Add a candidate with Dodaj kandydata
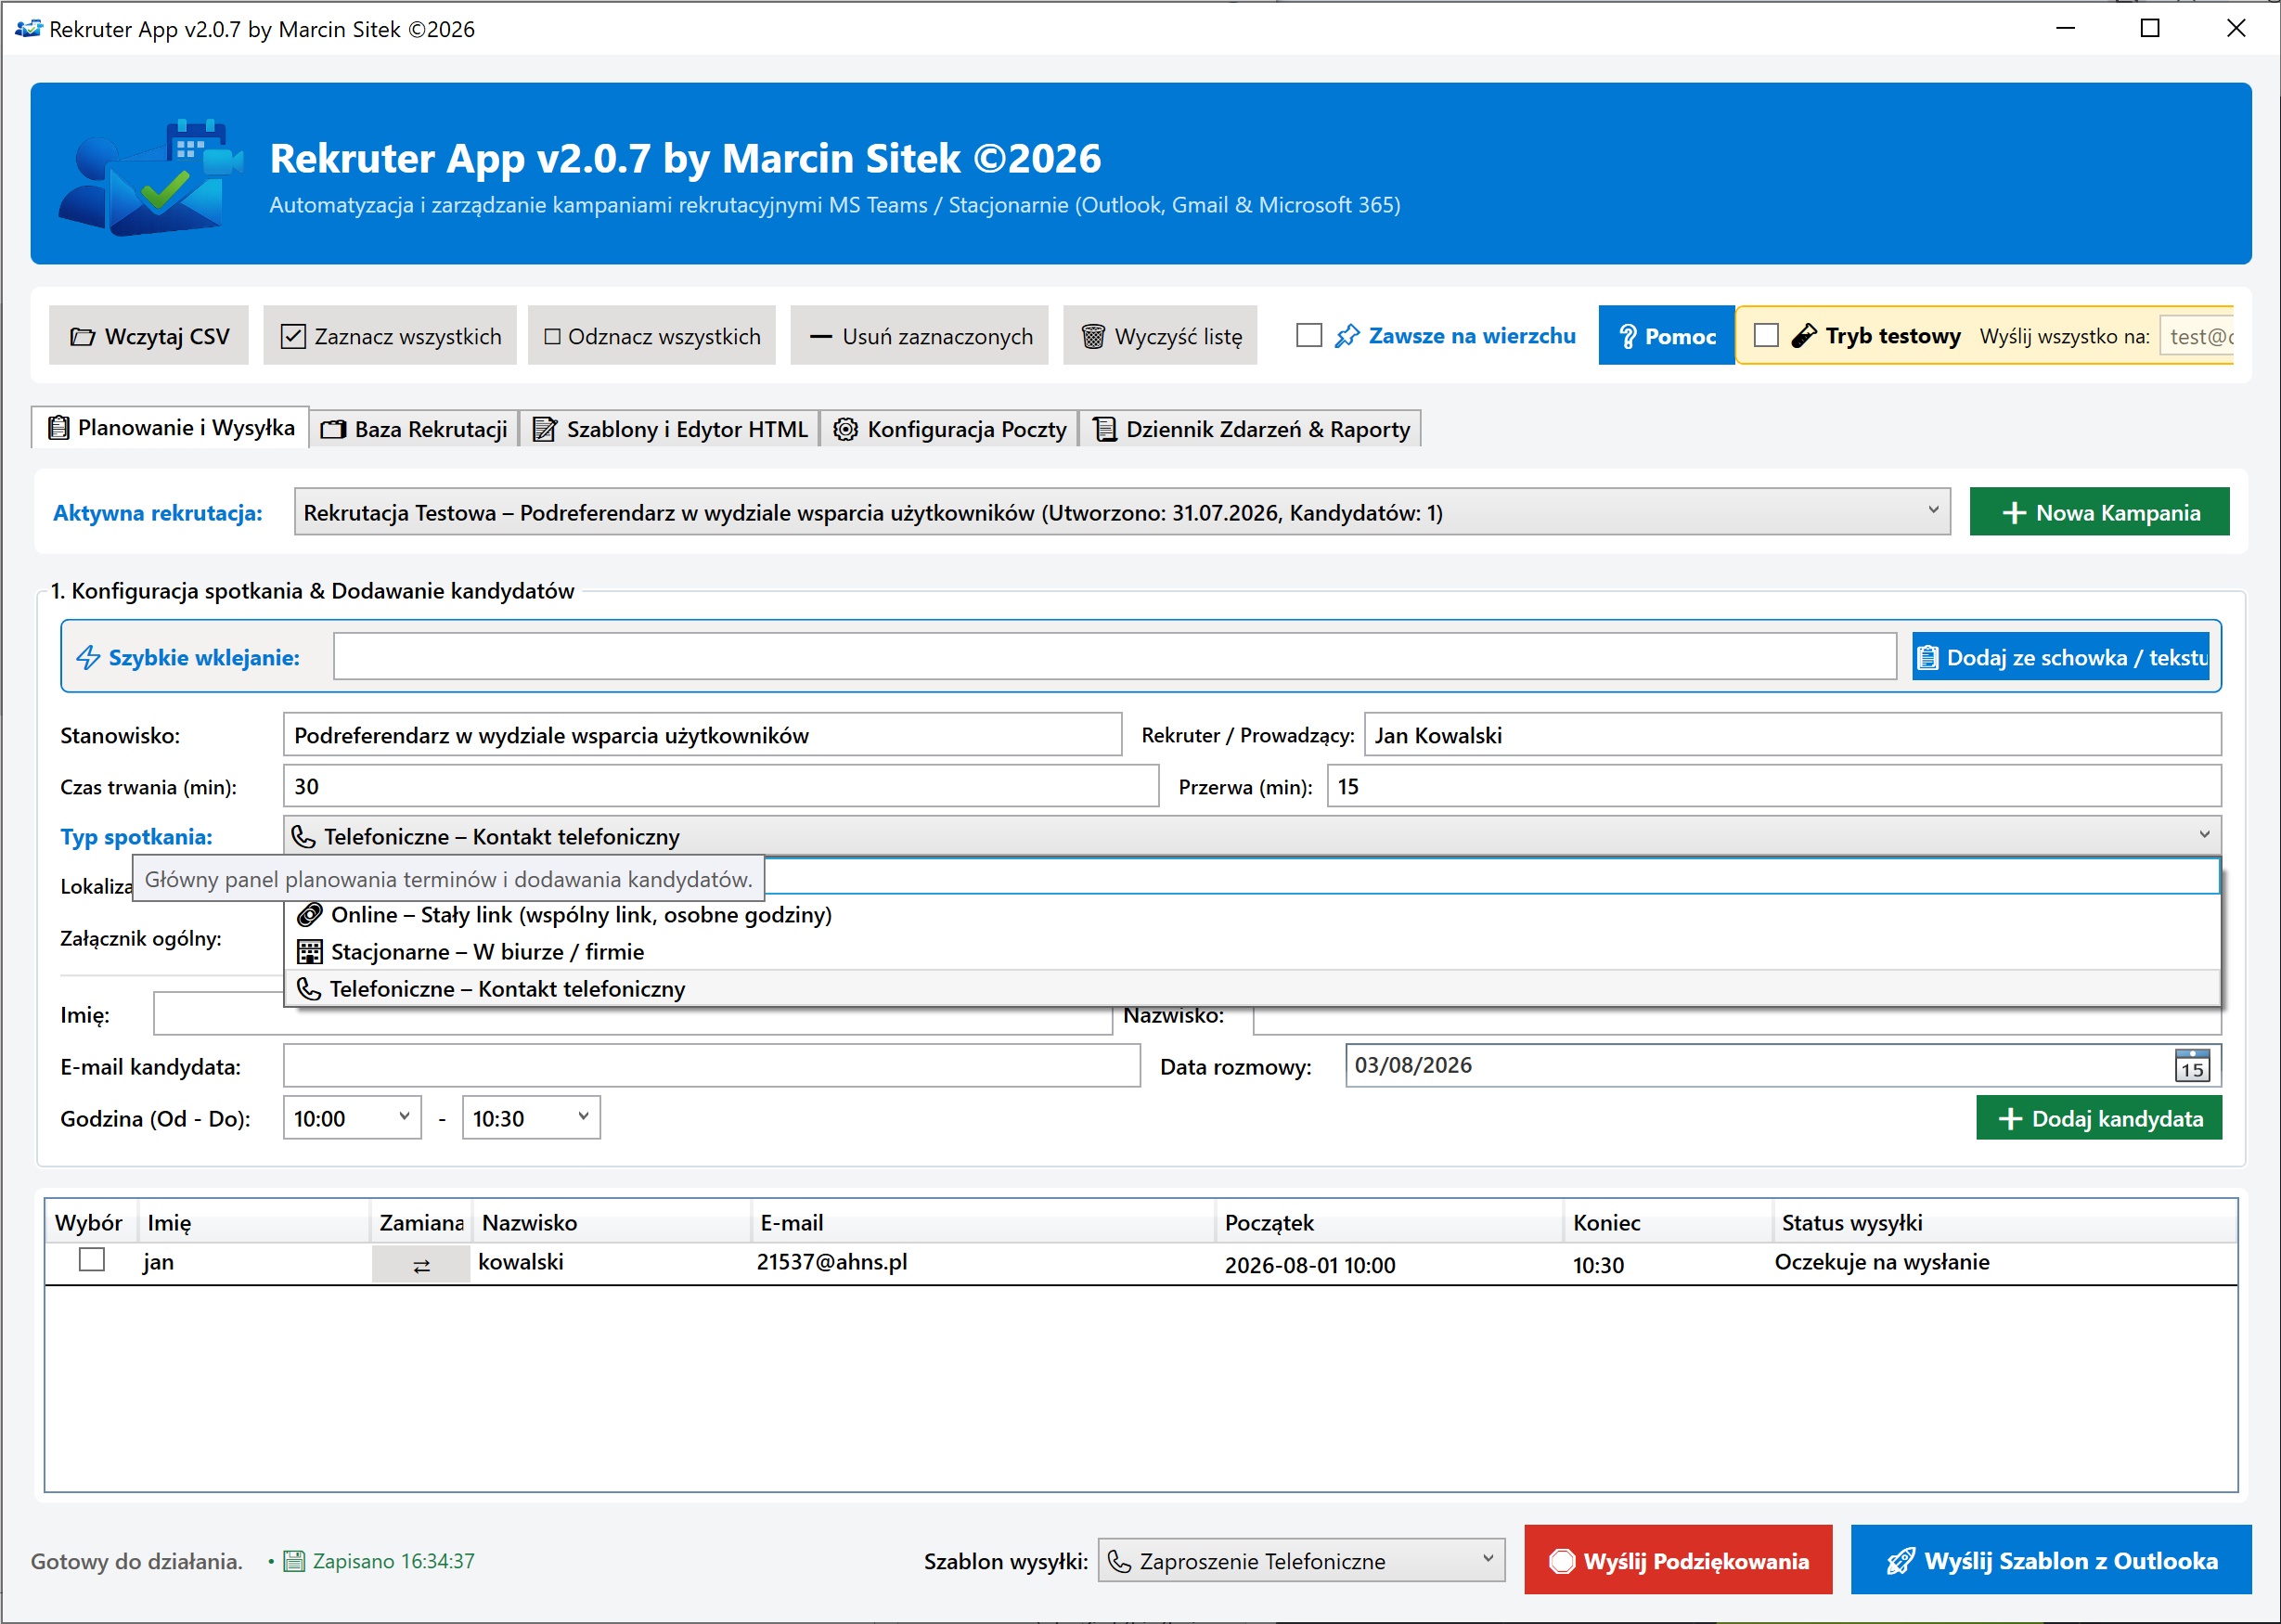2281x1624 pixels. tap(2098, 1117)
